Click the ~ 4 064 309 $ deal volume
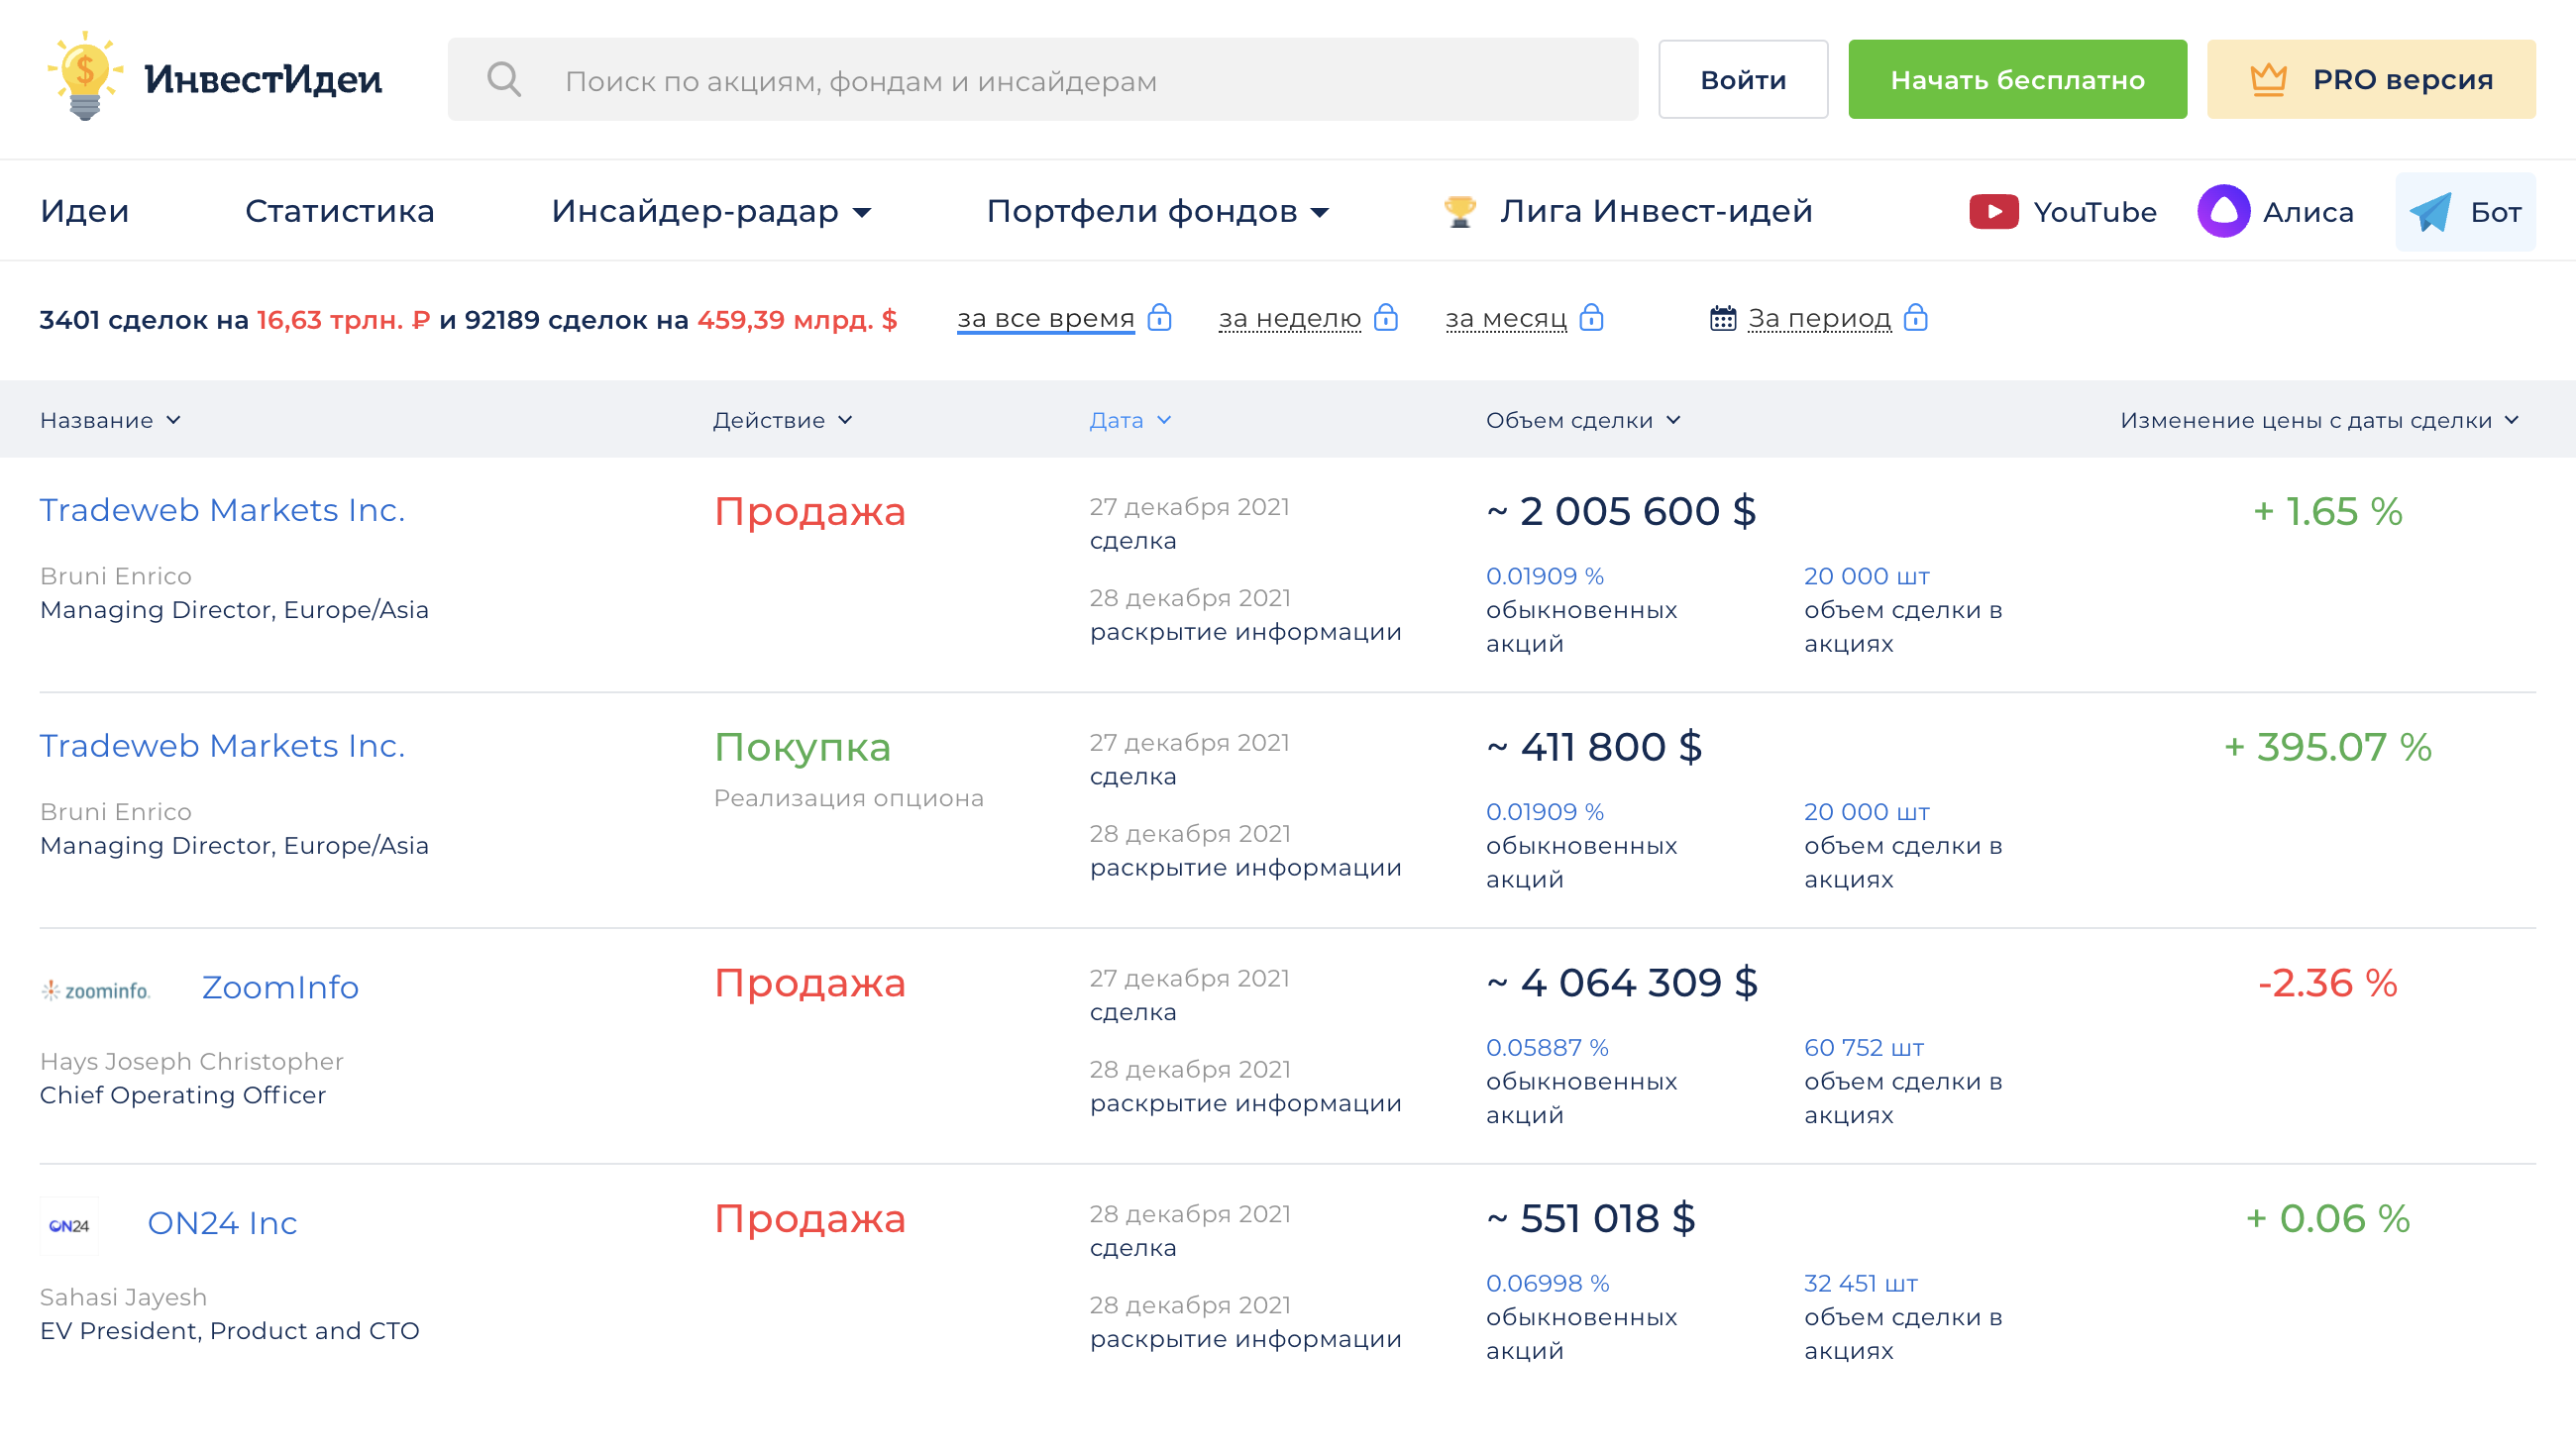 (x=1622, y=983)
